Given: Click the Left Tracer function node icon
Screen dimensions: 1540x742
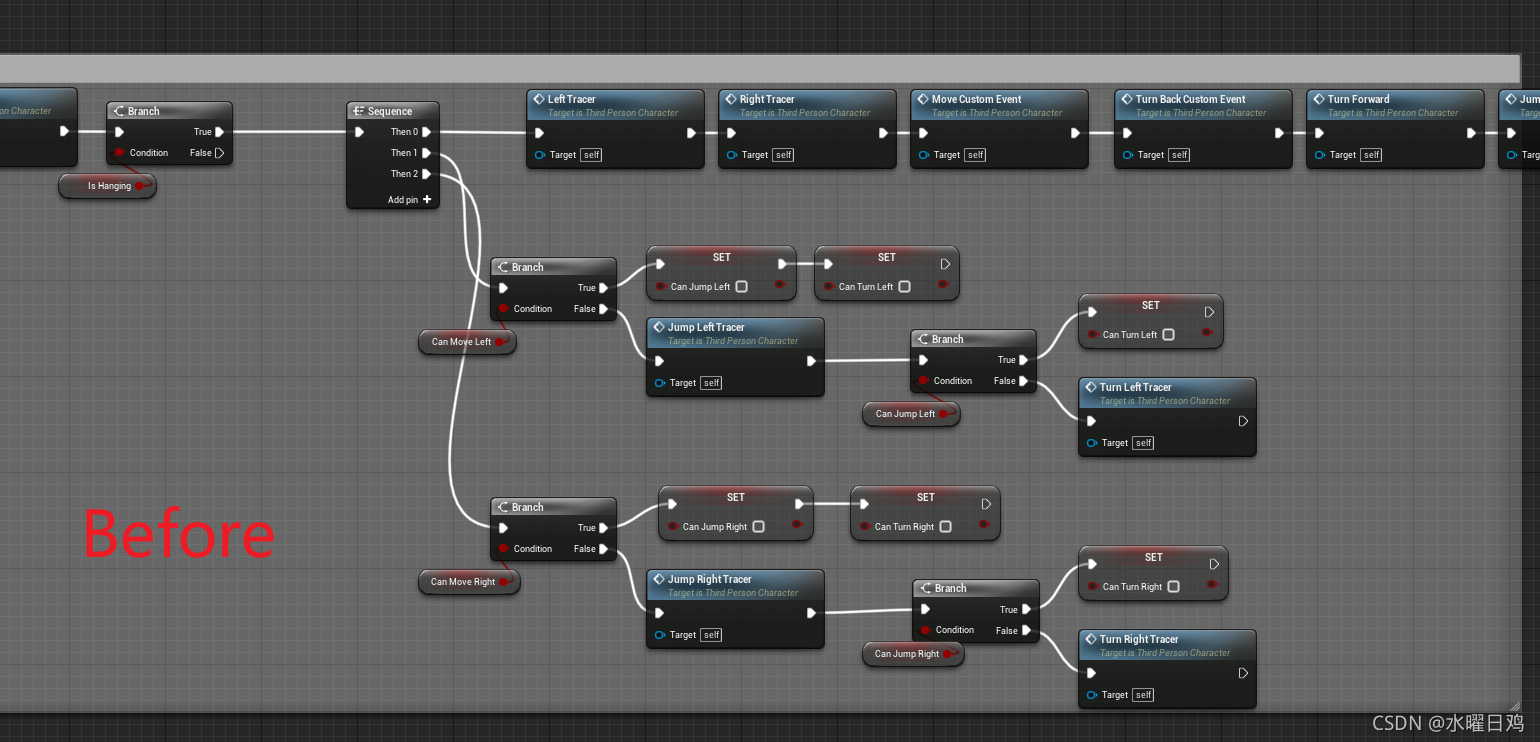Looking at the screenshot, I should [x=538, y=99].
